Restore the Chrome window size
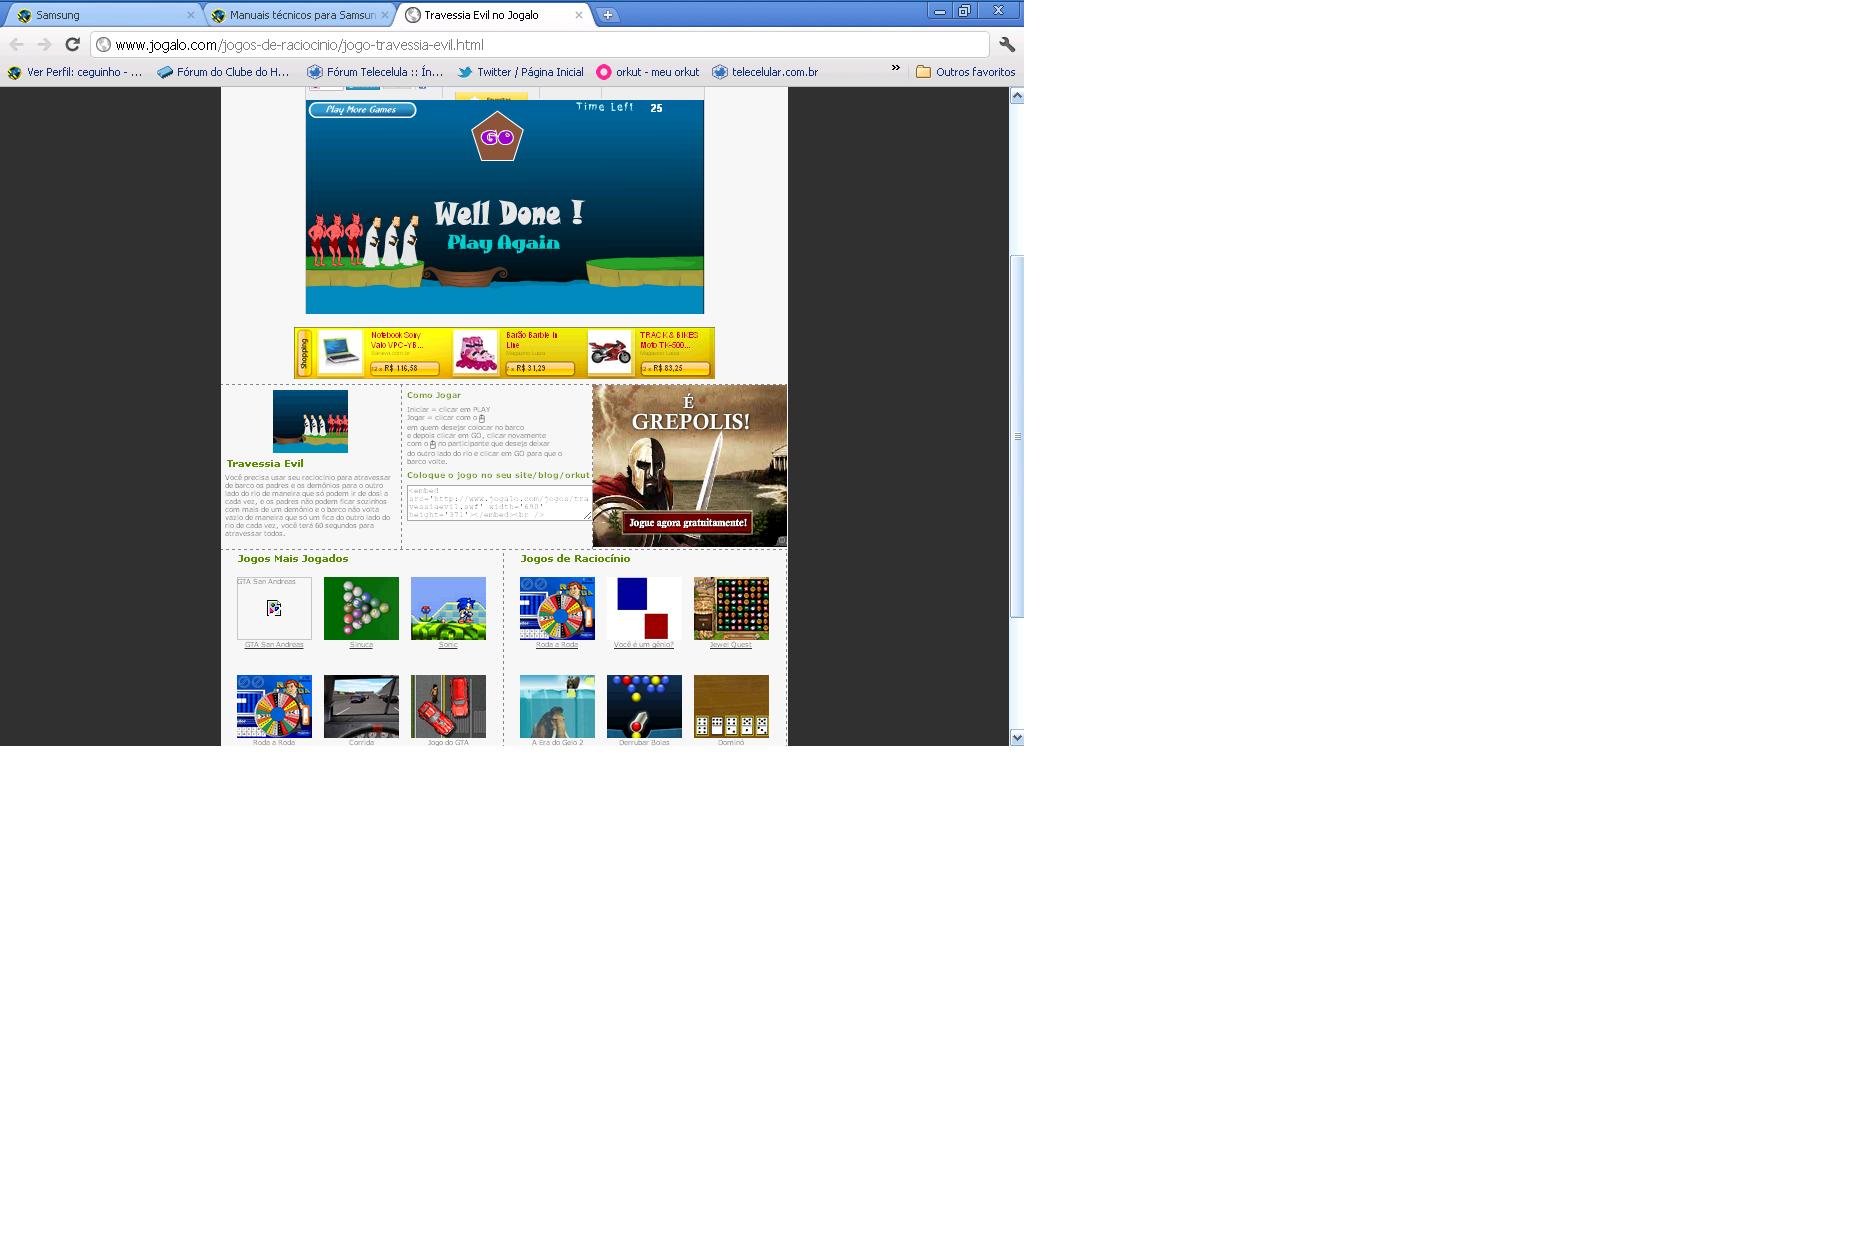This screenshot has width=1875, height=1251. coord(965,11)
